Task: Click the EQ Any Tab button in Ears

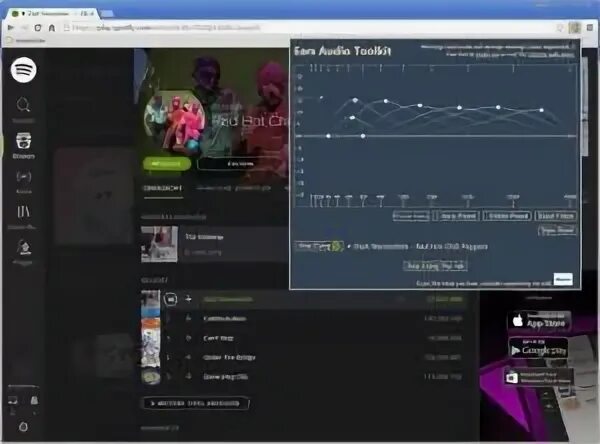Action: click(435, 266)
